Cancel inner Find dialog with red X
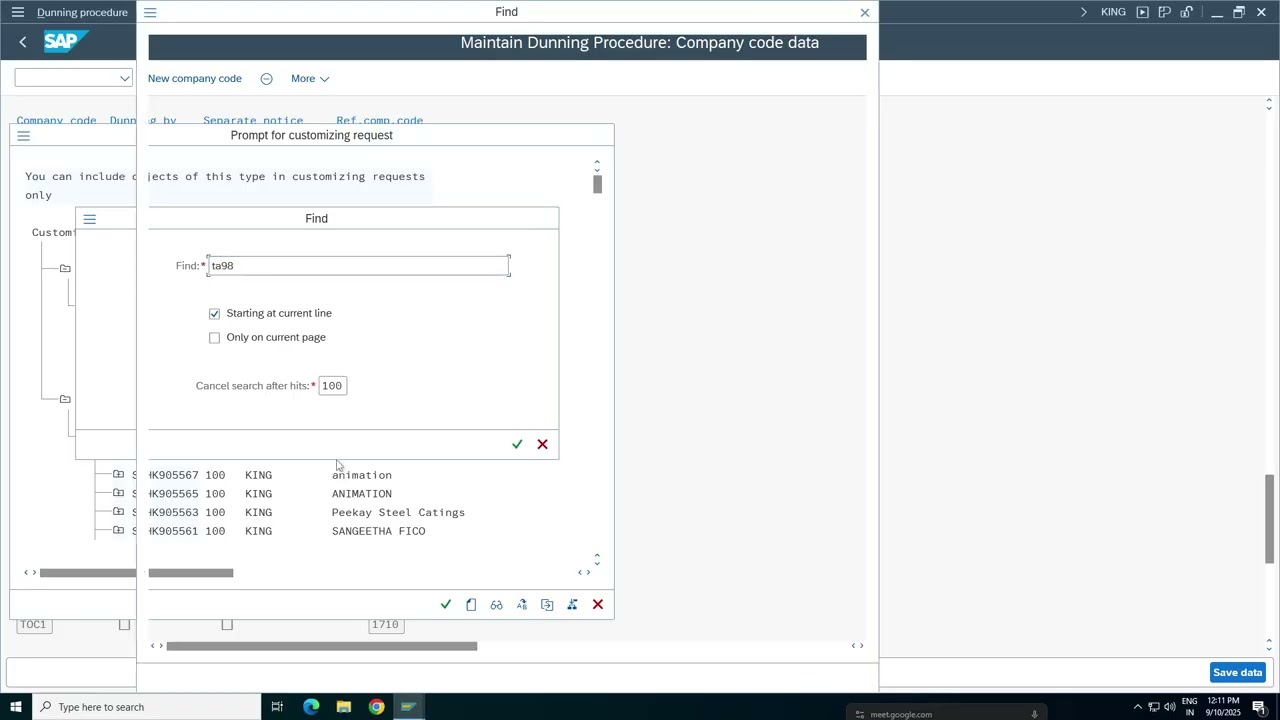1280x720 pixels. [x=543, y=444]
